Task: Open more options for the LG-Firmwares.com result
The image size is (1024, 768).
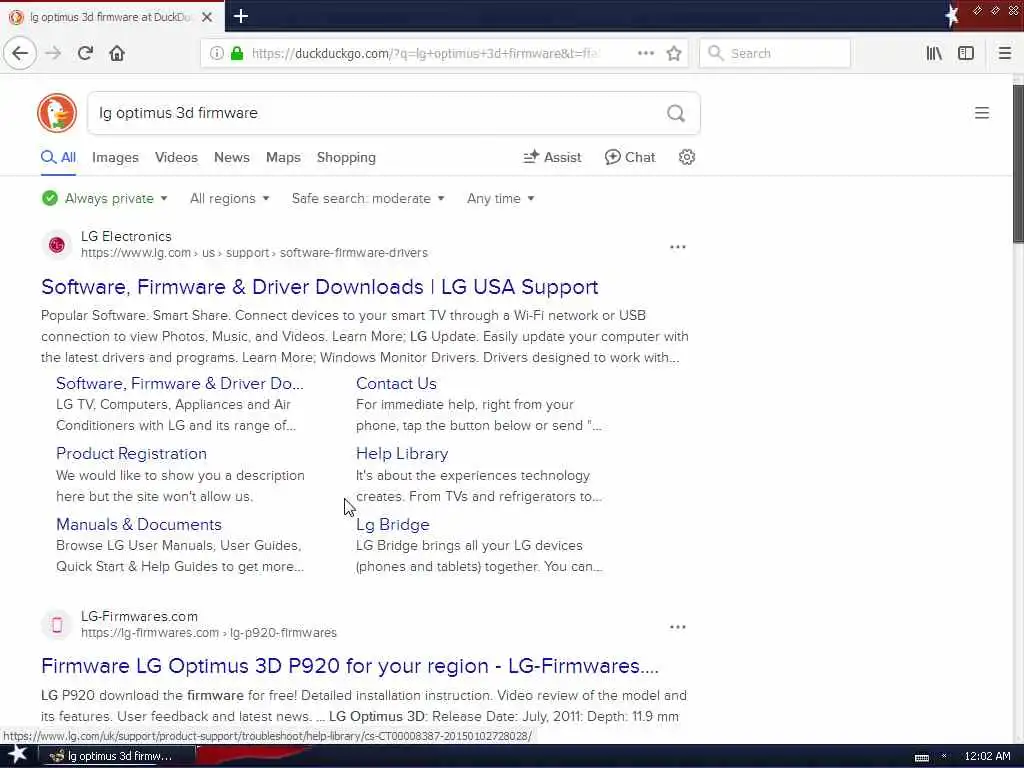Action: pyautogui.click(x=678, y=627)
